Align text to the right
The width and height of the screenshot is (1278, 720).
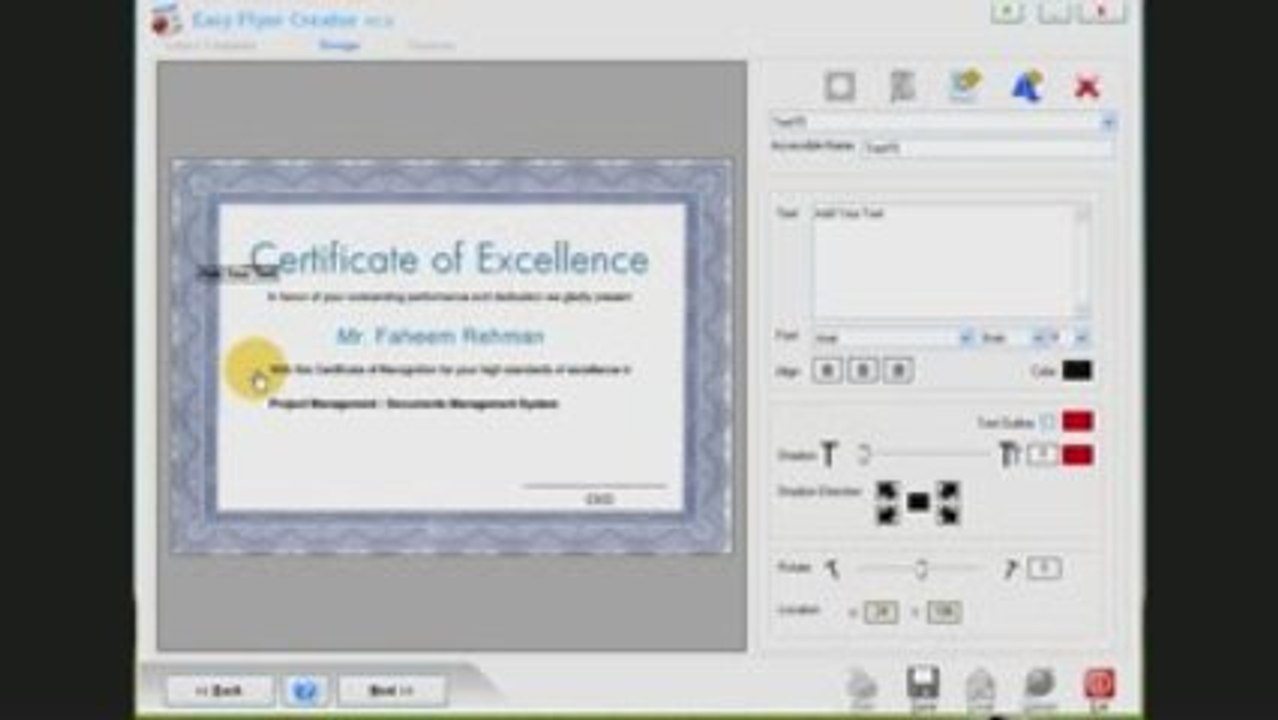[x=898, y=371]
